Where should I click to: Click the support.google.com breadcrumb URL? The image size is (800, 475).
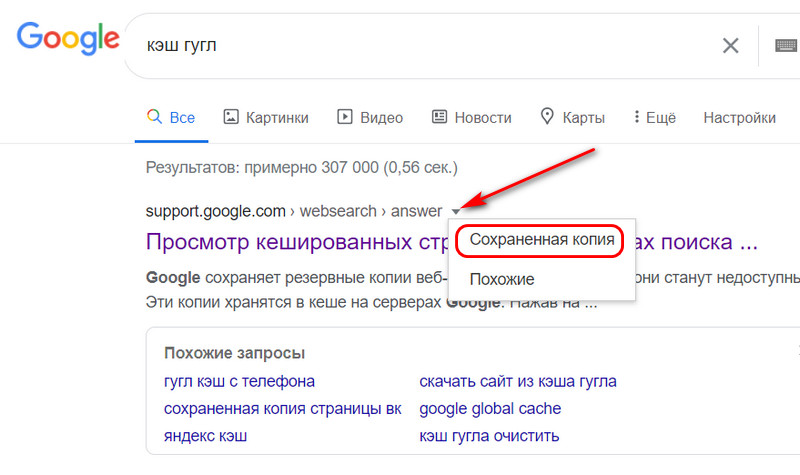point(294,211)
